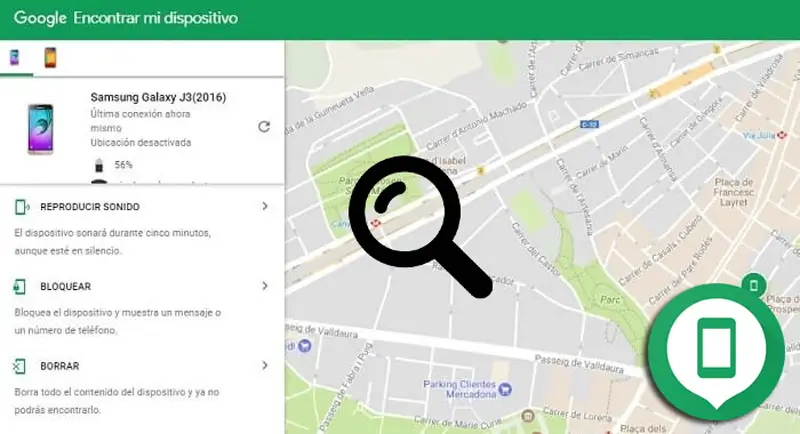
Task: Open Google Encontrar mi dispositivo header title
Action: [x=126, y=18]
